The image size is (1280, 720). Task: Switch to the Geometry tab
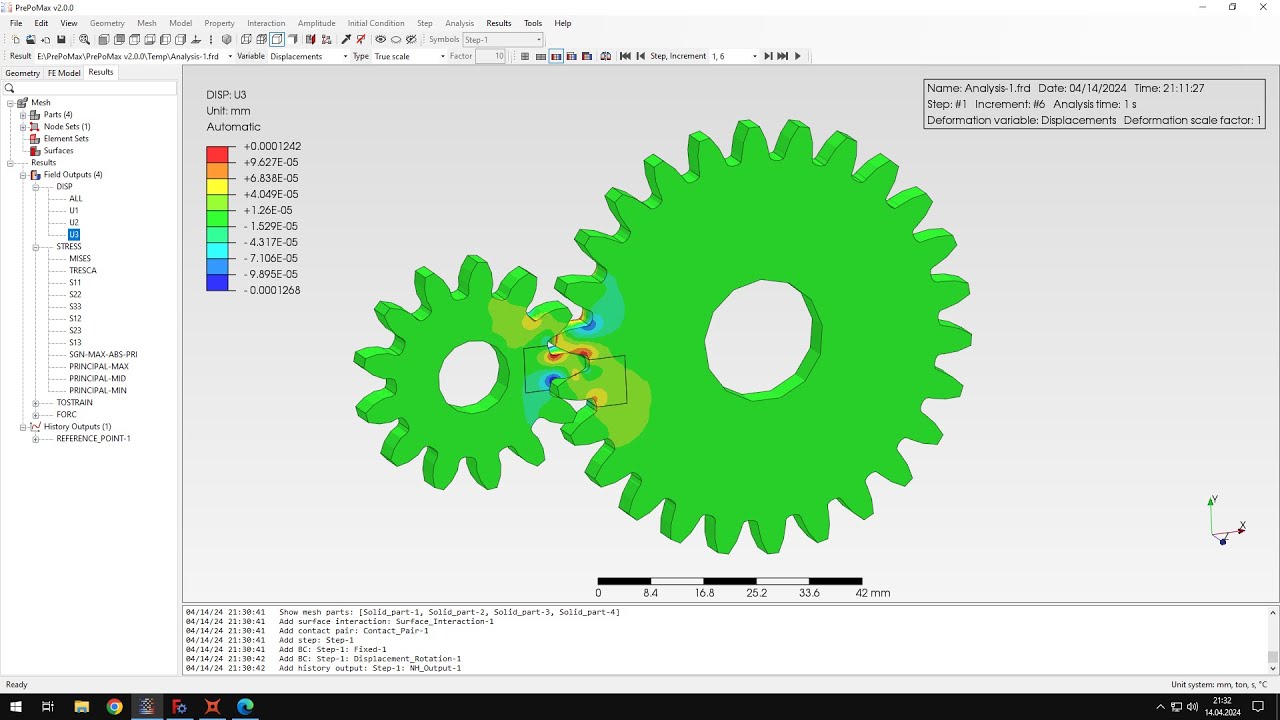pos(22,73)
